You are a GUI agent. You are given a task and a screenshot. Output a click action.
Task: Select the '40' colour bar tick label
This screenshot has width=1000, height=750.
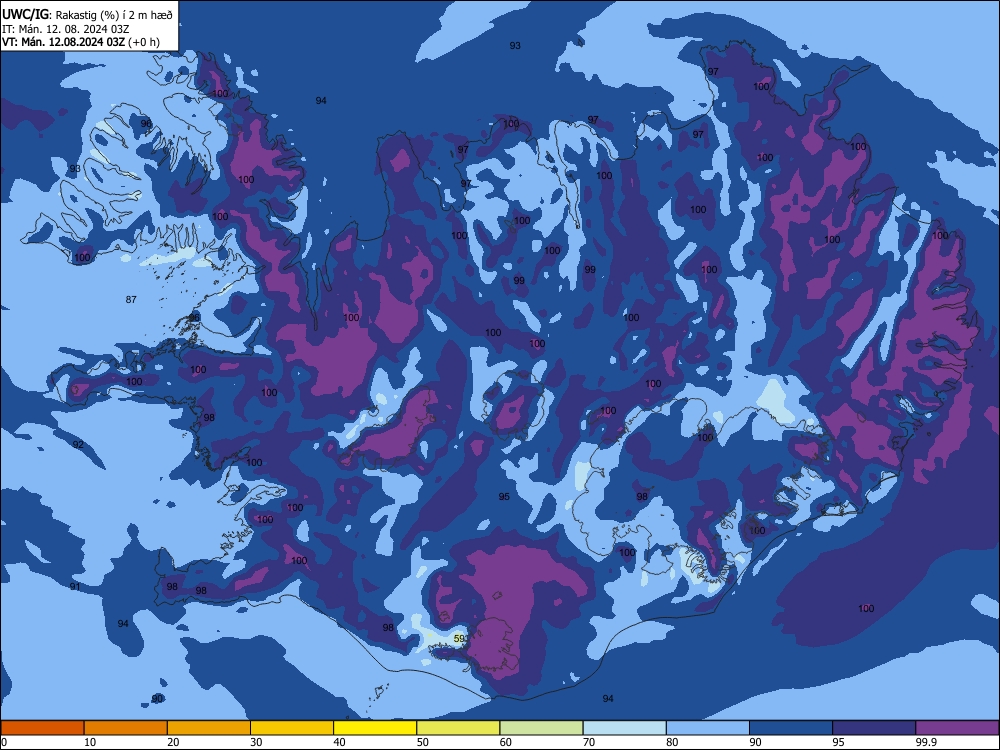(x=340, y=742)
